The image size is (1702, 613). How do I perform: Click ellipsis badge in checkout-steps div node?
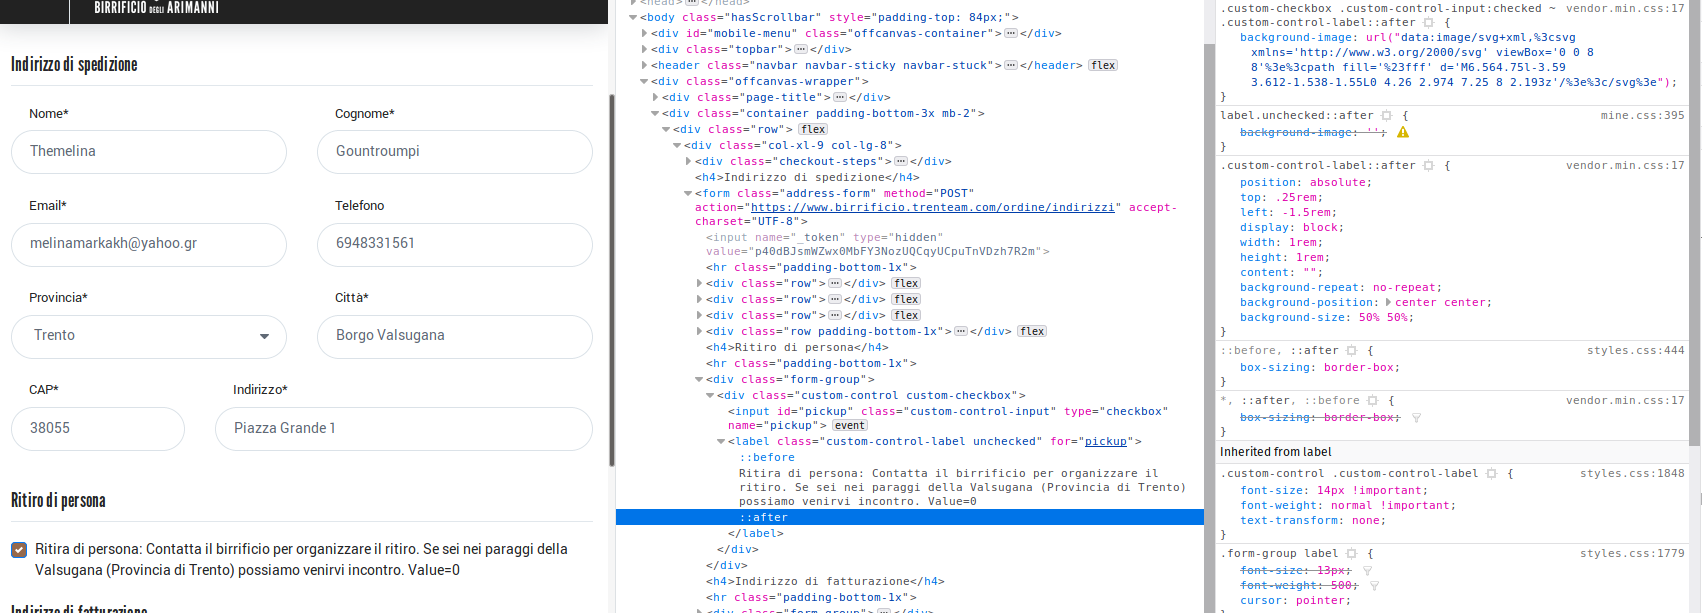coord(900,161)
